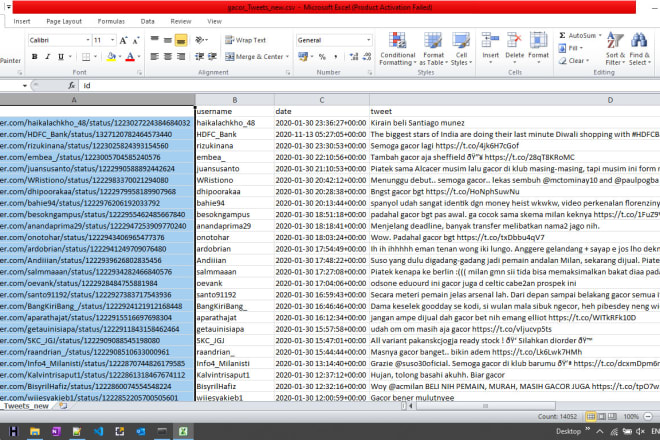Open the Page Layout ribbon tab
The image size is (660, 440).
pos(64,21)
